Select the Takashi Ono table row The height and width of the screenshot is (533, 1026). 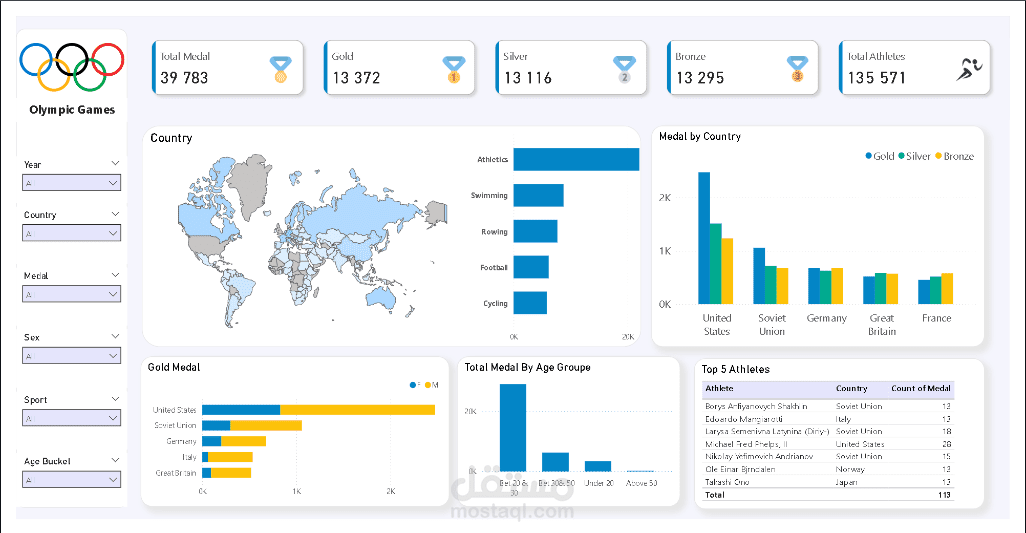[x=828, y=482]
